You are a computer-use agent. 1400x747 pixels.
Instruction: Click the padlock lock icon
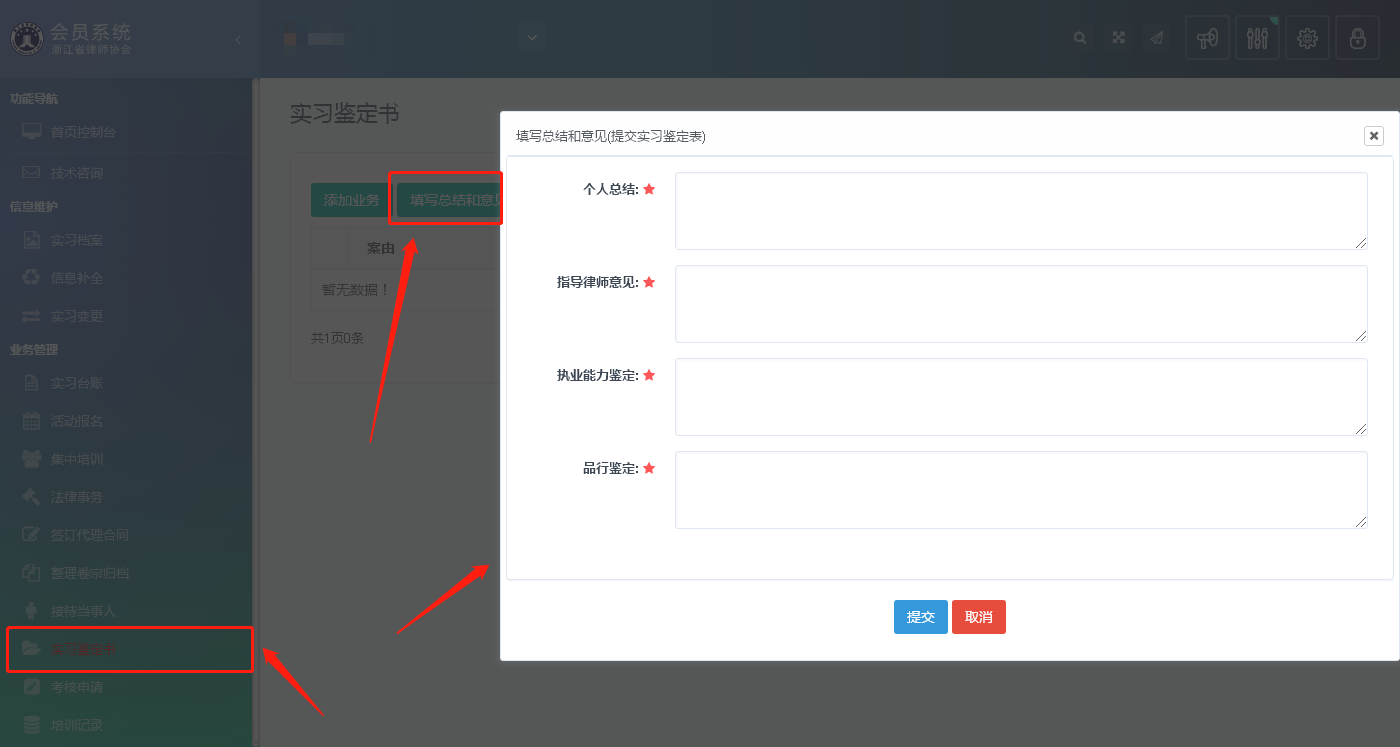[1357, 38]
